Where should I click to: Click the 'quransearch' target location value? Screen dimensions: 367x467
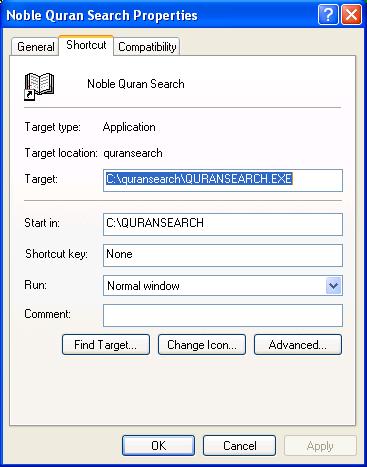(x=133, y=153)
